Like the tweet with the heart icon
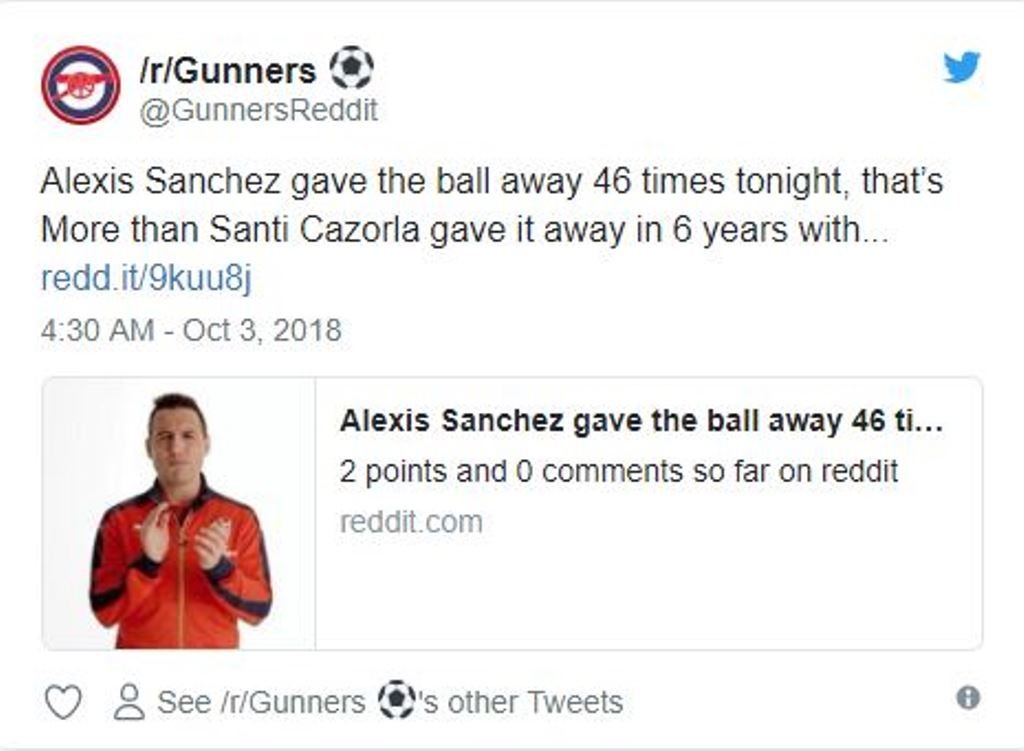This screenshot has width=1024, height=751. [63, 703]
